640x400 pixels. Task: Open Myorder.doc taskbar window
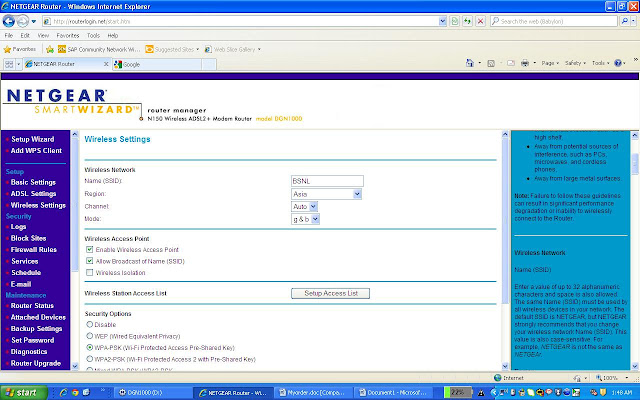[x=312, y=393]
